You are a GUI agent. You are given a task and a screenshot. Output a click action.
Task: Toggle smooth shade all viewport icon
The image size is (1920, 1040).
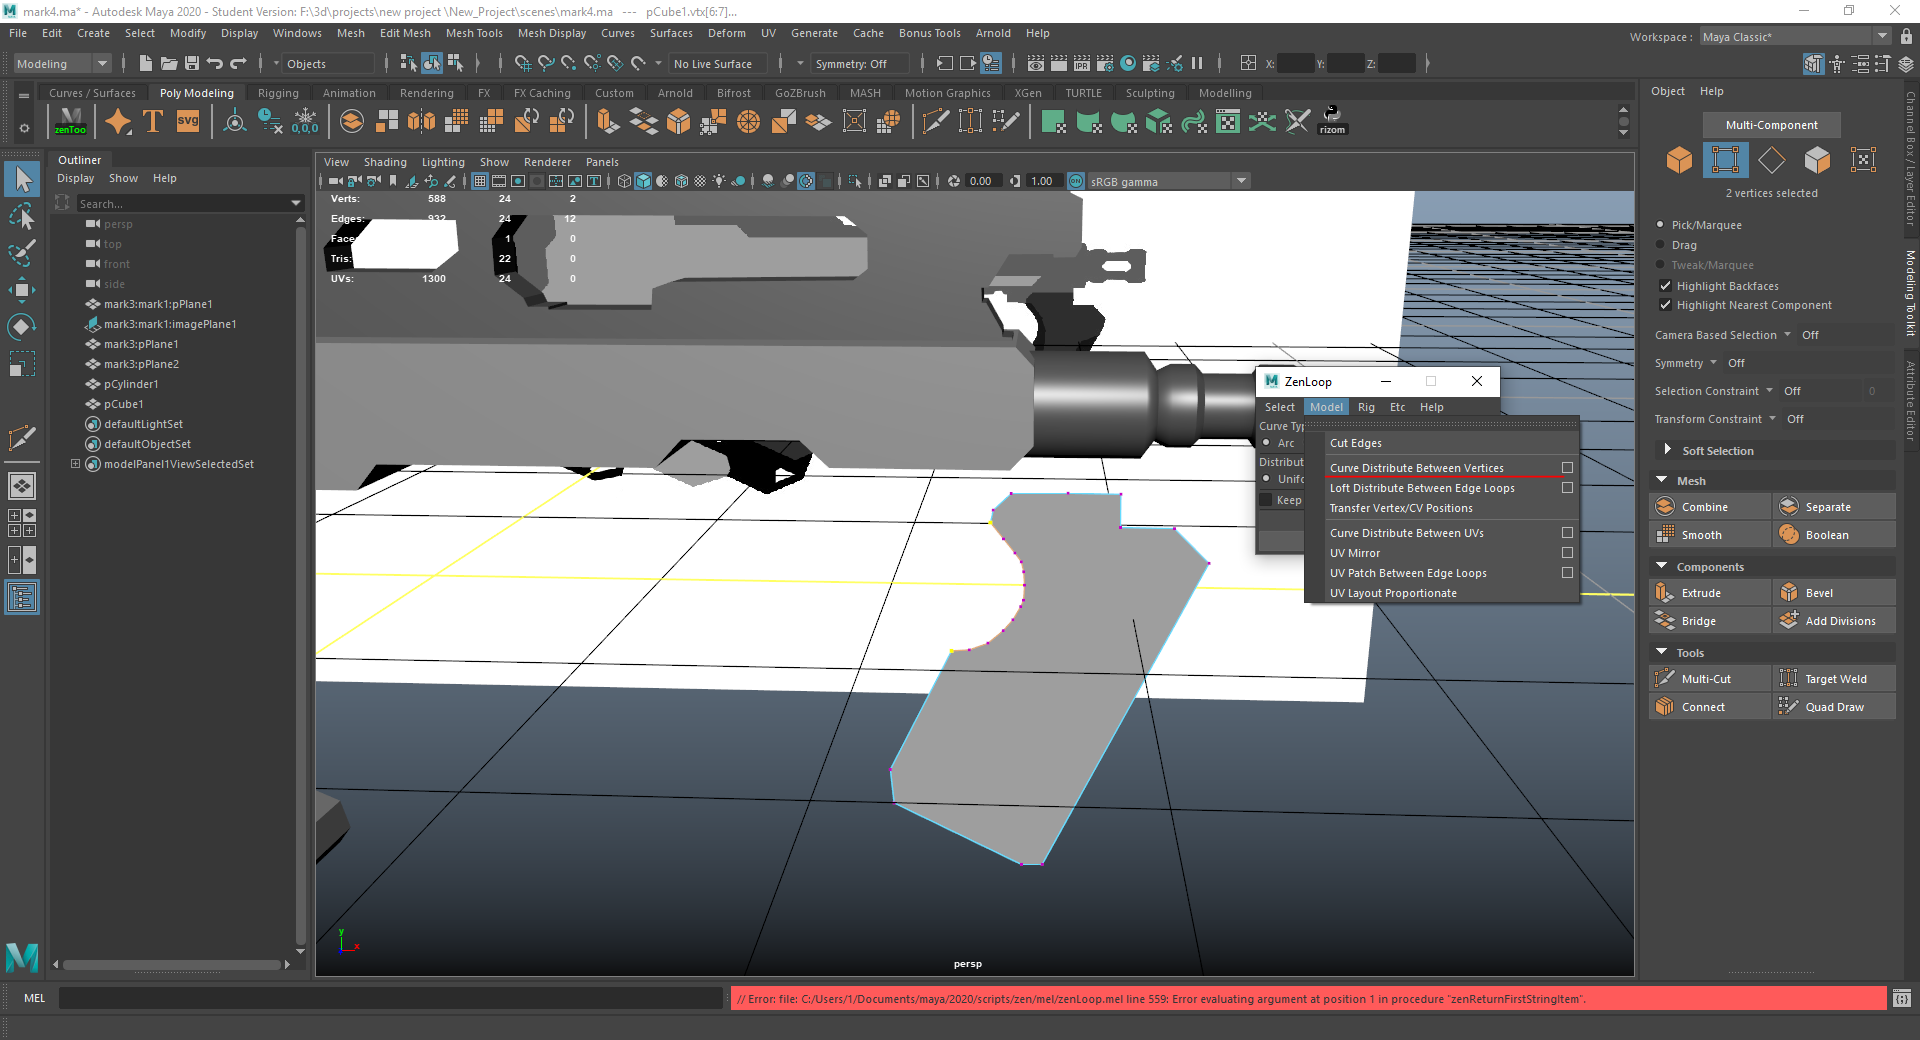click(643, 181)
